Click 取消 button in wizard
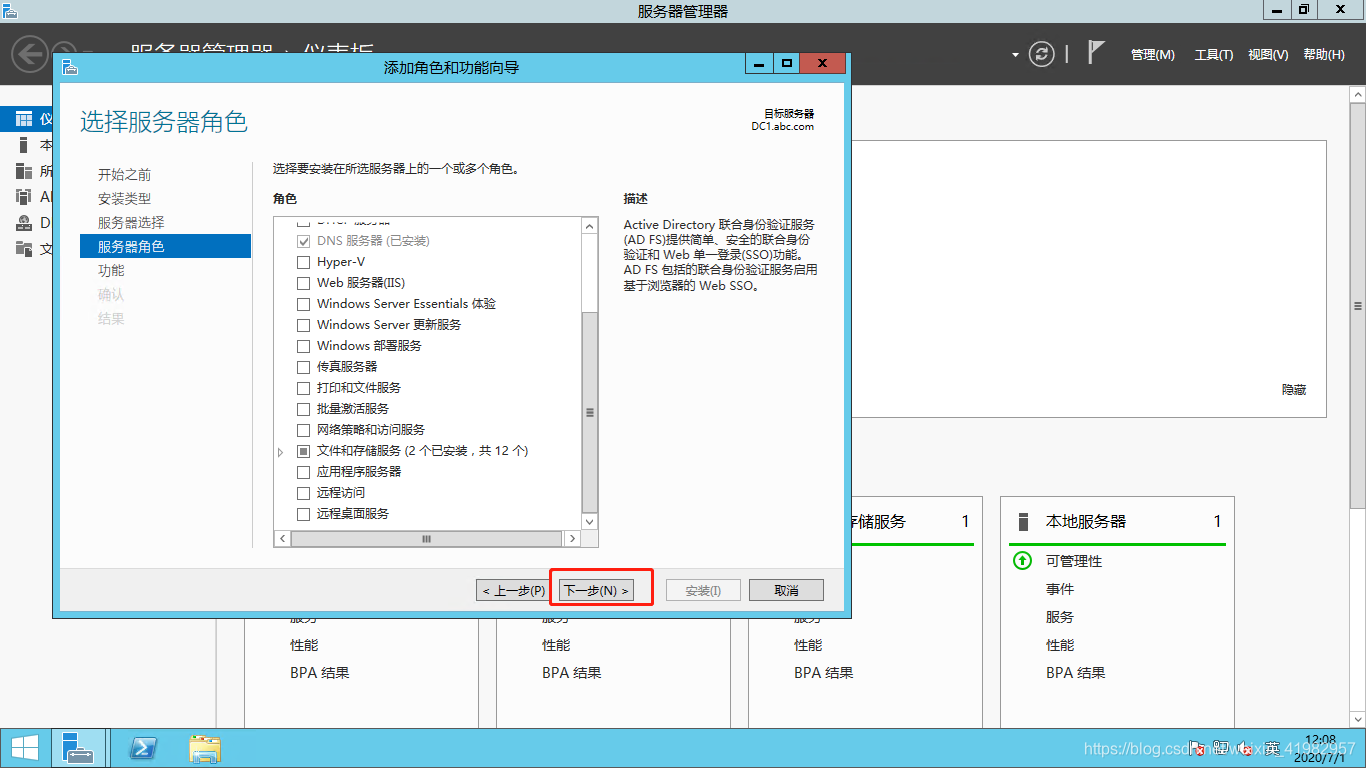This screenshot has height=768, width=1366. click(x=786, y=590)
